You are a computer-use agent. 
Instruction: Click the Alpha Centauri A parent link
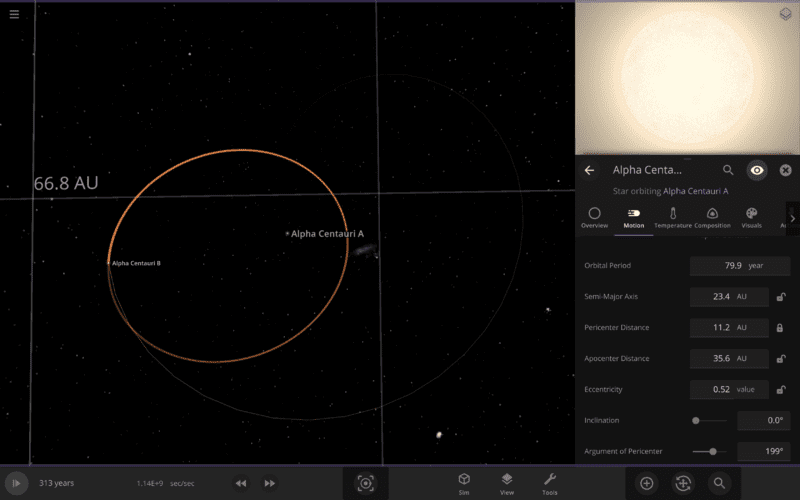point(696,190)
